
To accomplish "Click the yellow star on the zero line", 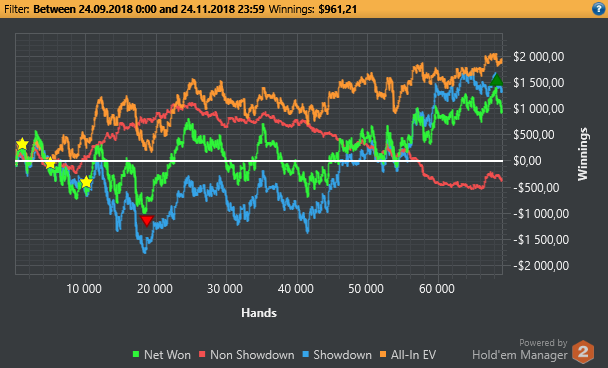I will click(x=50, y=163).
